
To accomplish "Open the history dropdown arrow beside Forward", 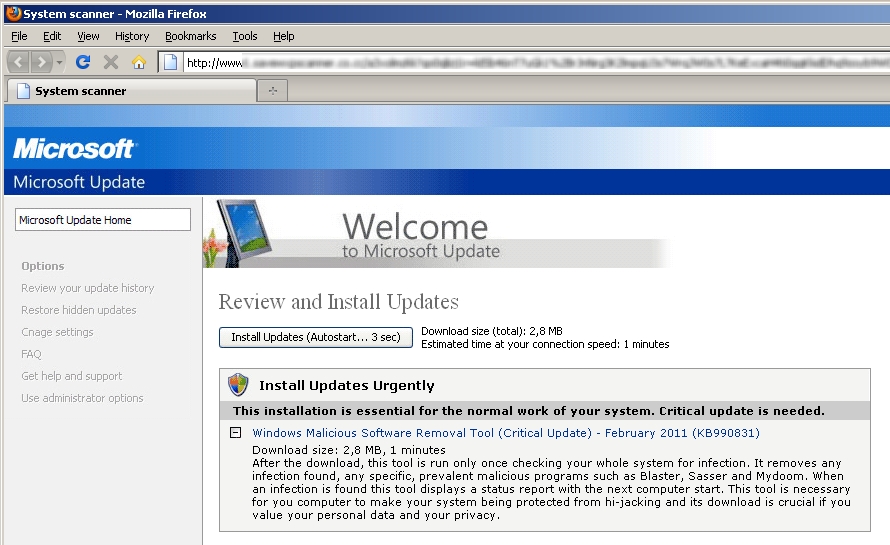I will (60, 62).
